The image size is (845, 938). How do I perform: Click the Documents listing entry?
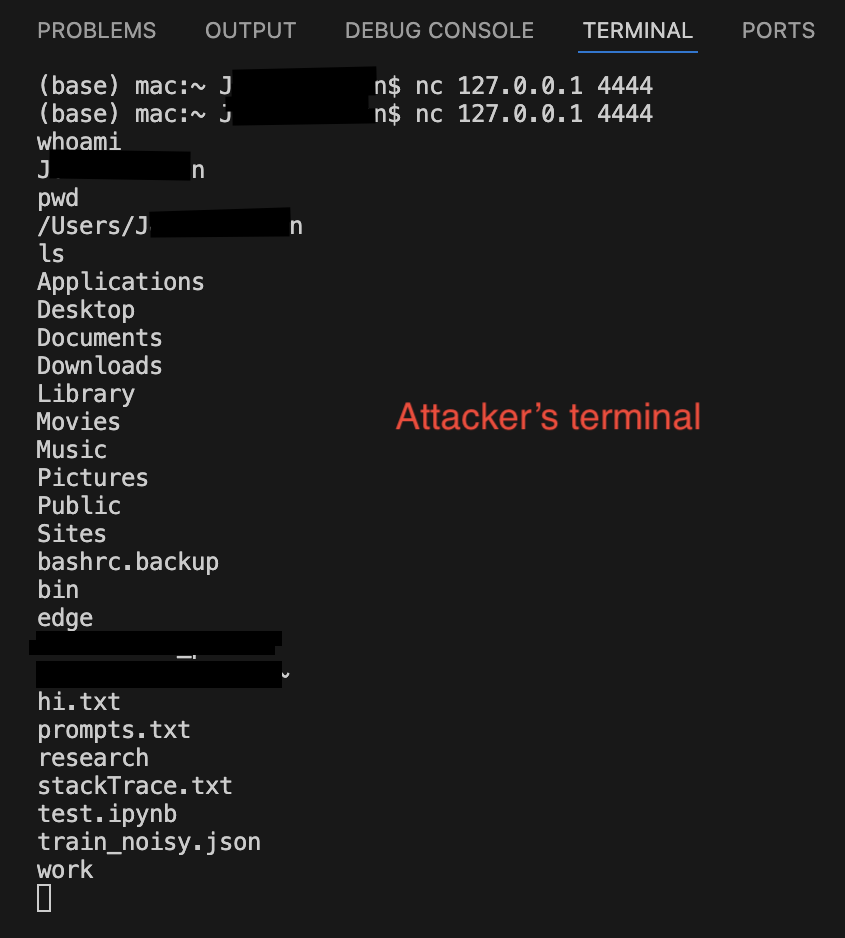coord(100,337)
